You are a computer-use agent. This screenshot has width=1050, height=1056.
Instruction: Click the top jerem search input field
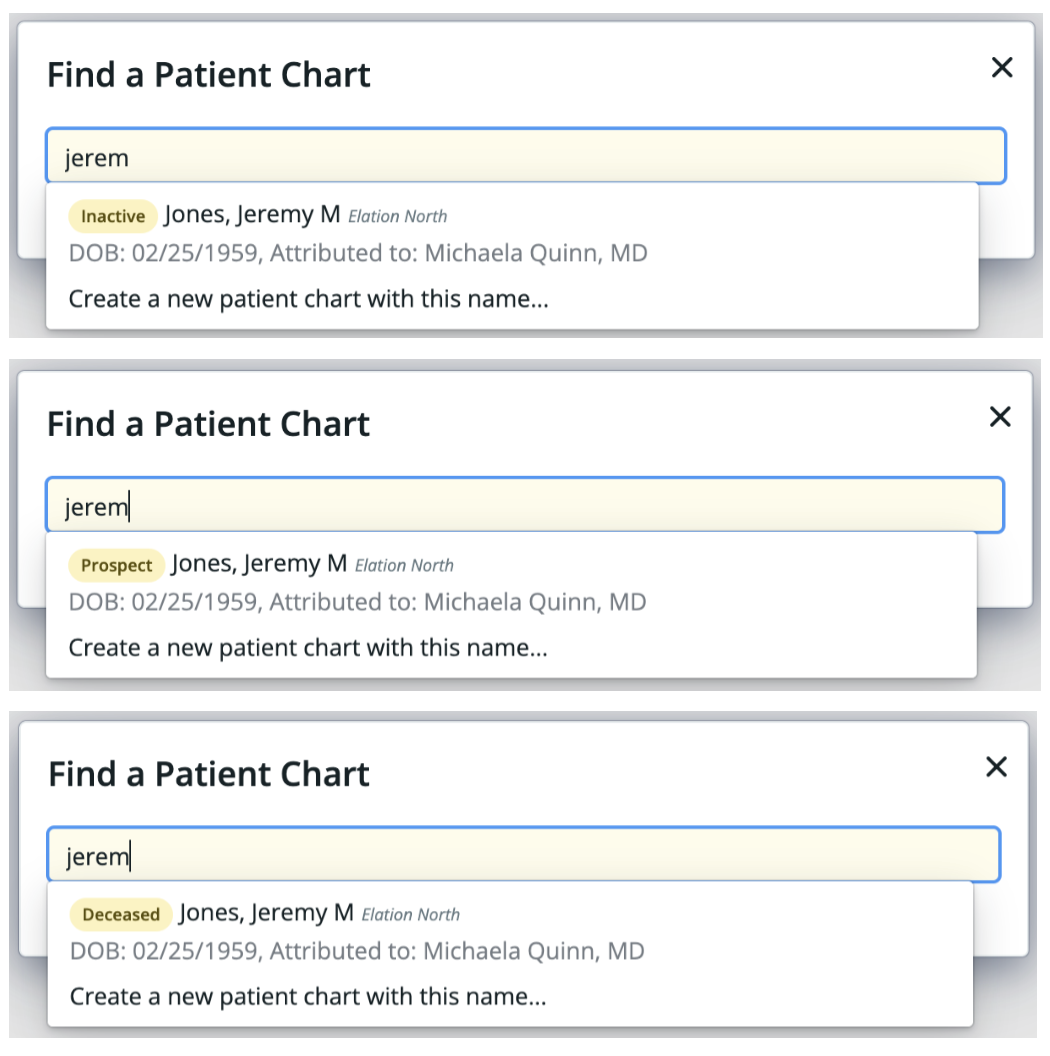pos(525,156)
